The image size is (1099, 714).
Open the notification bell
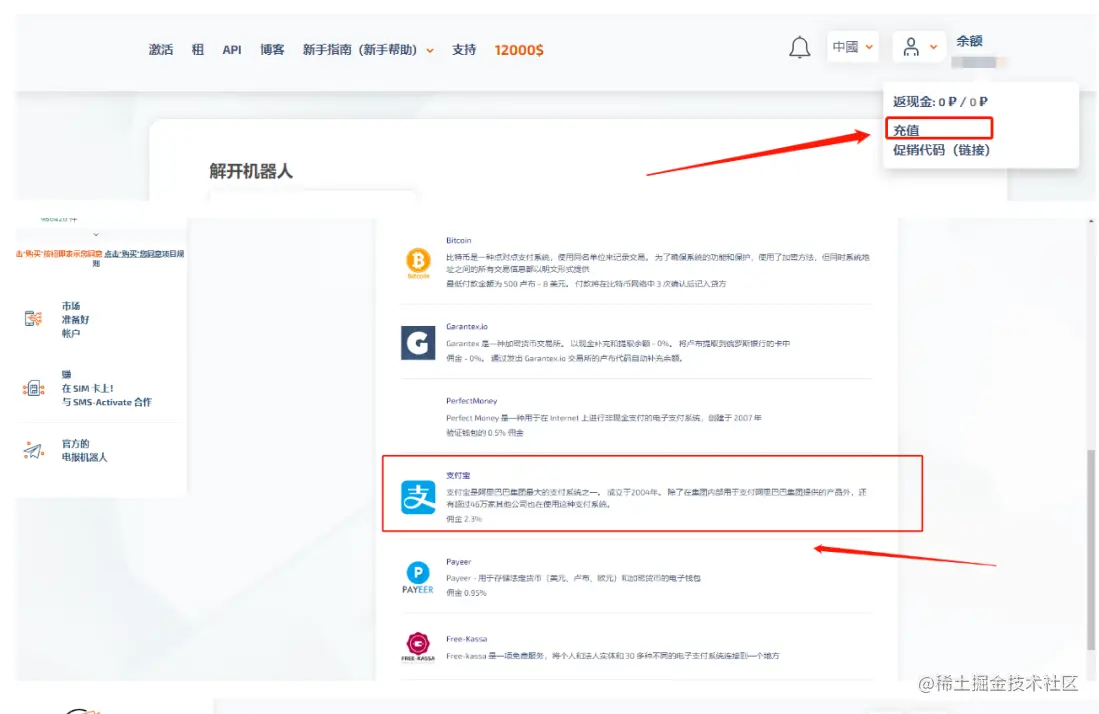[799, 48]
